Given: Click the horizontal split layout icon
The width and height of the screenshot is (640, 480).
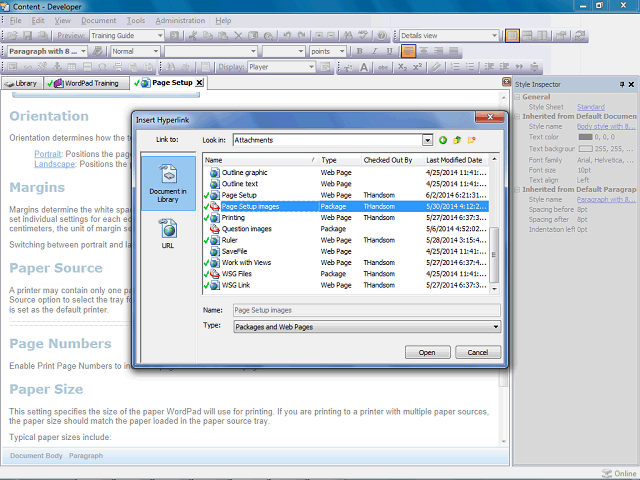Looking at the screenshot, I should (527, 36).
